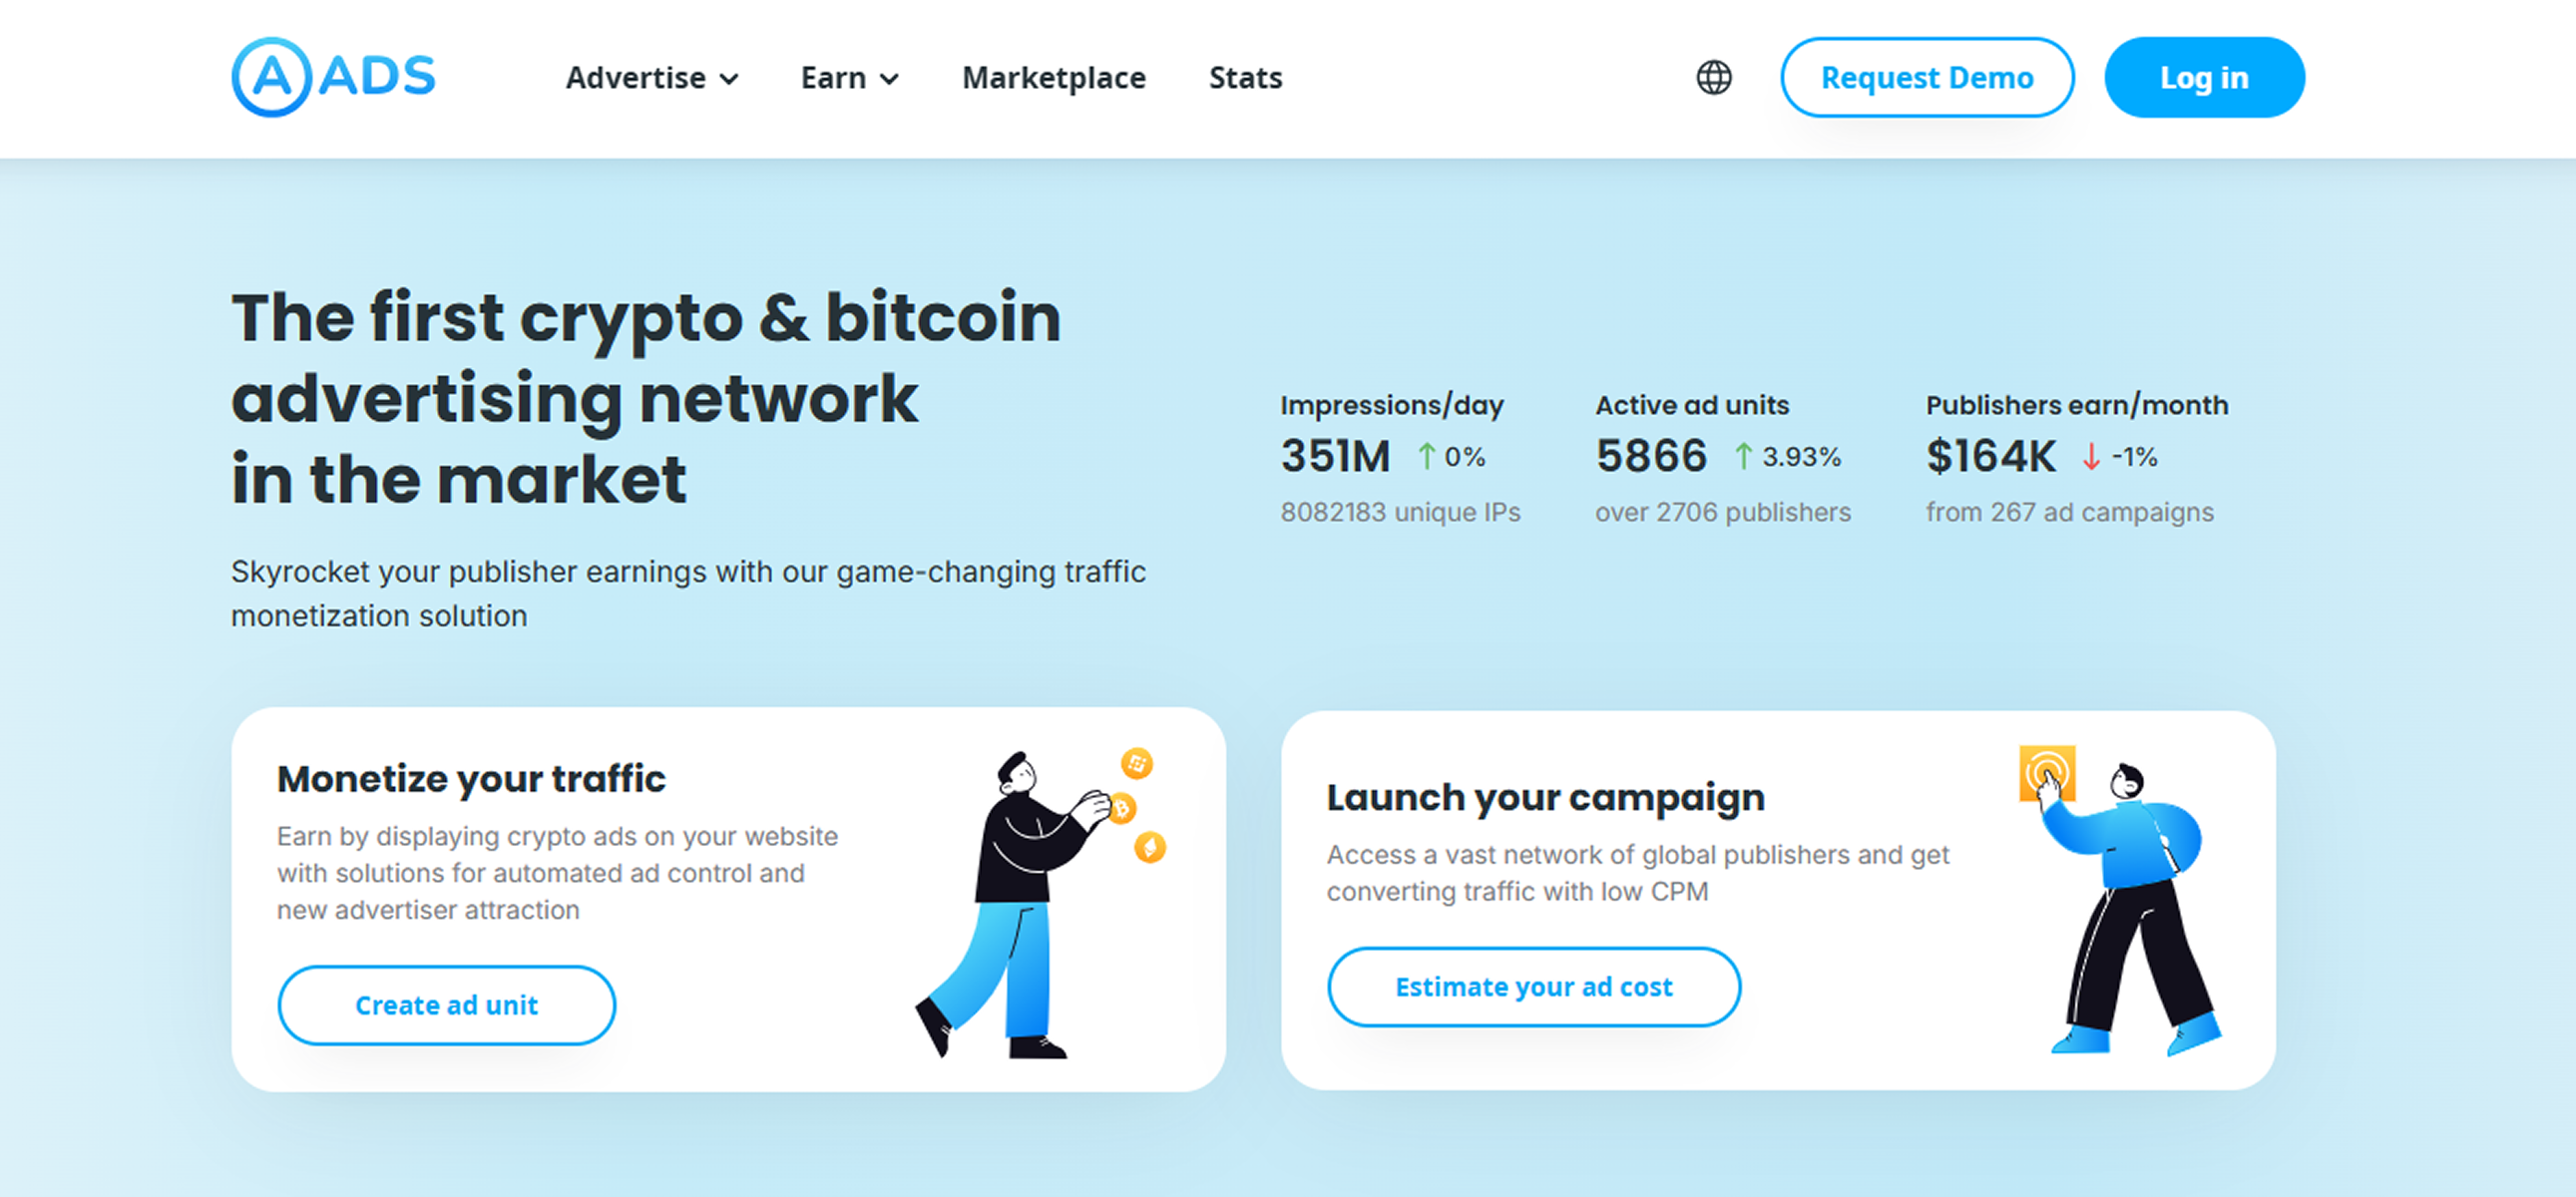Click the Bitcoin coin icon in the illustration
2576x1197 pixels.
(1125, 808)
